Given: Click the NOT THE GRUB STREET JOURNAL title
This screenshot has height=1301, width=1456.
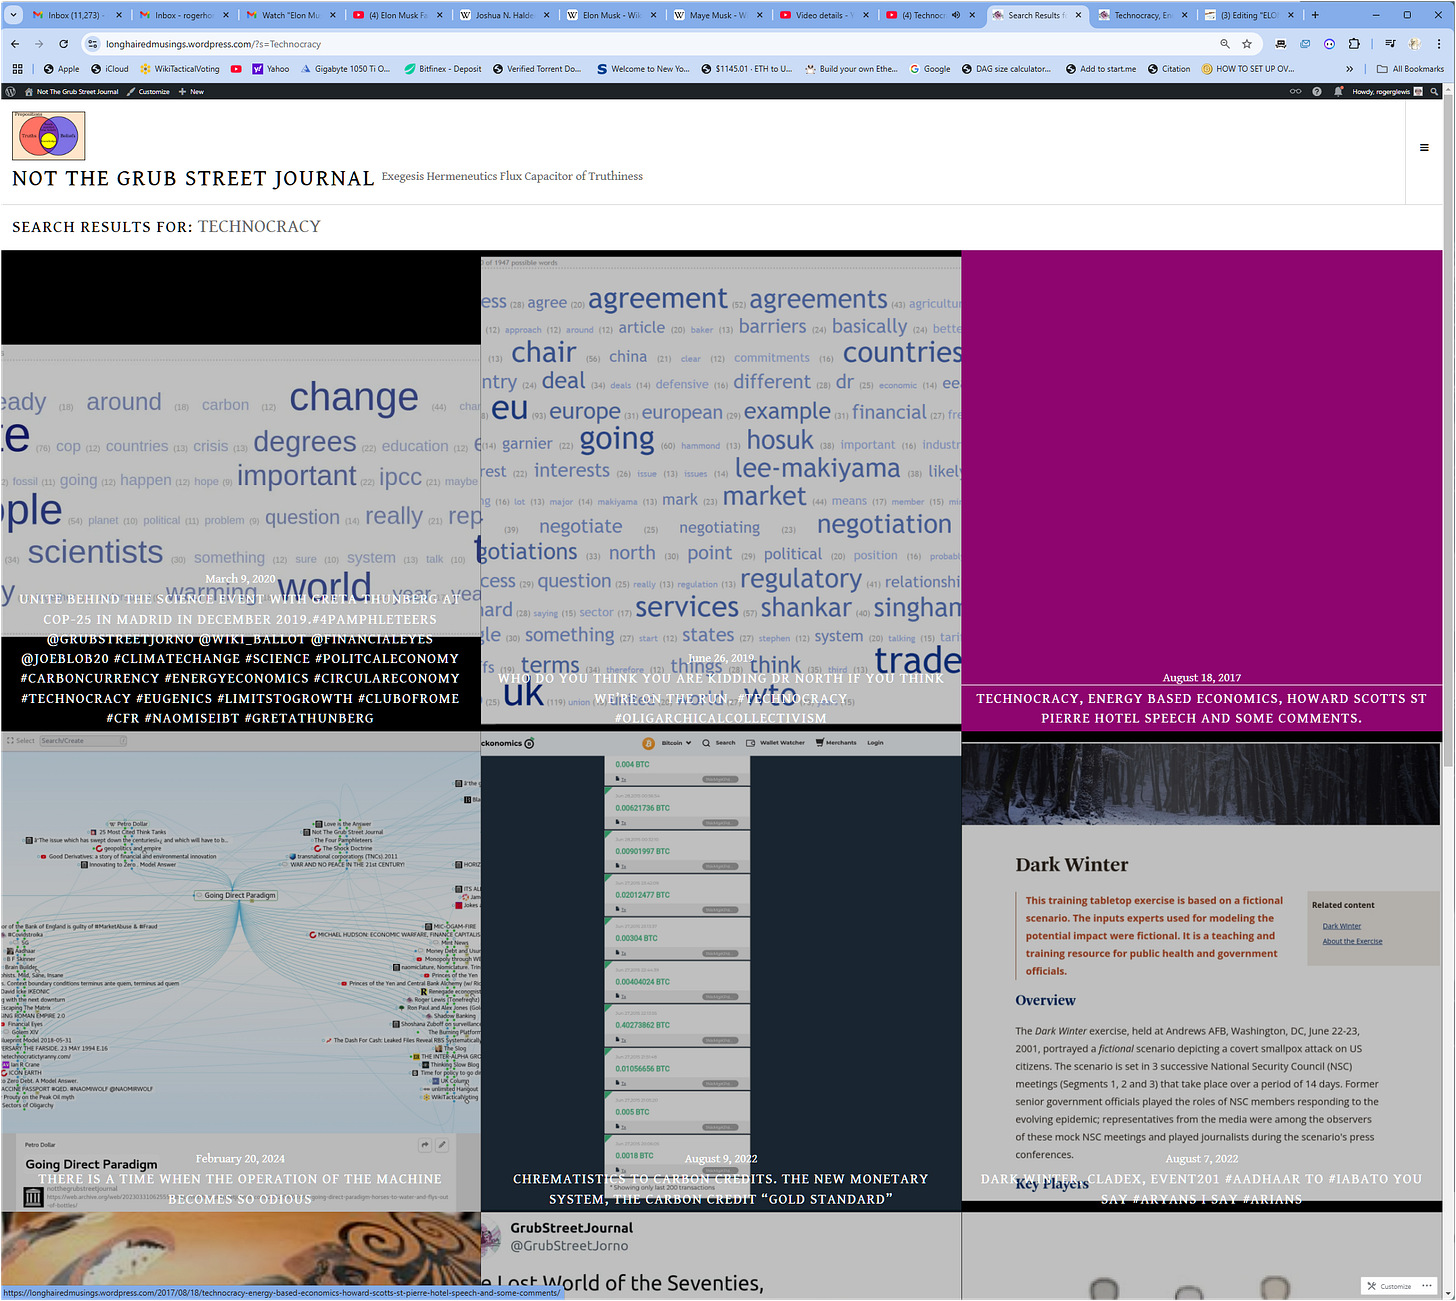Looking at the screenshot, I should (193, 179).
